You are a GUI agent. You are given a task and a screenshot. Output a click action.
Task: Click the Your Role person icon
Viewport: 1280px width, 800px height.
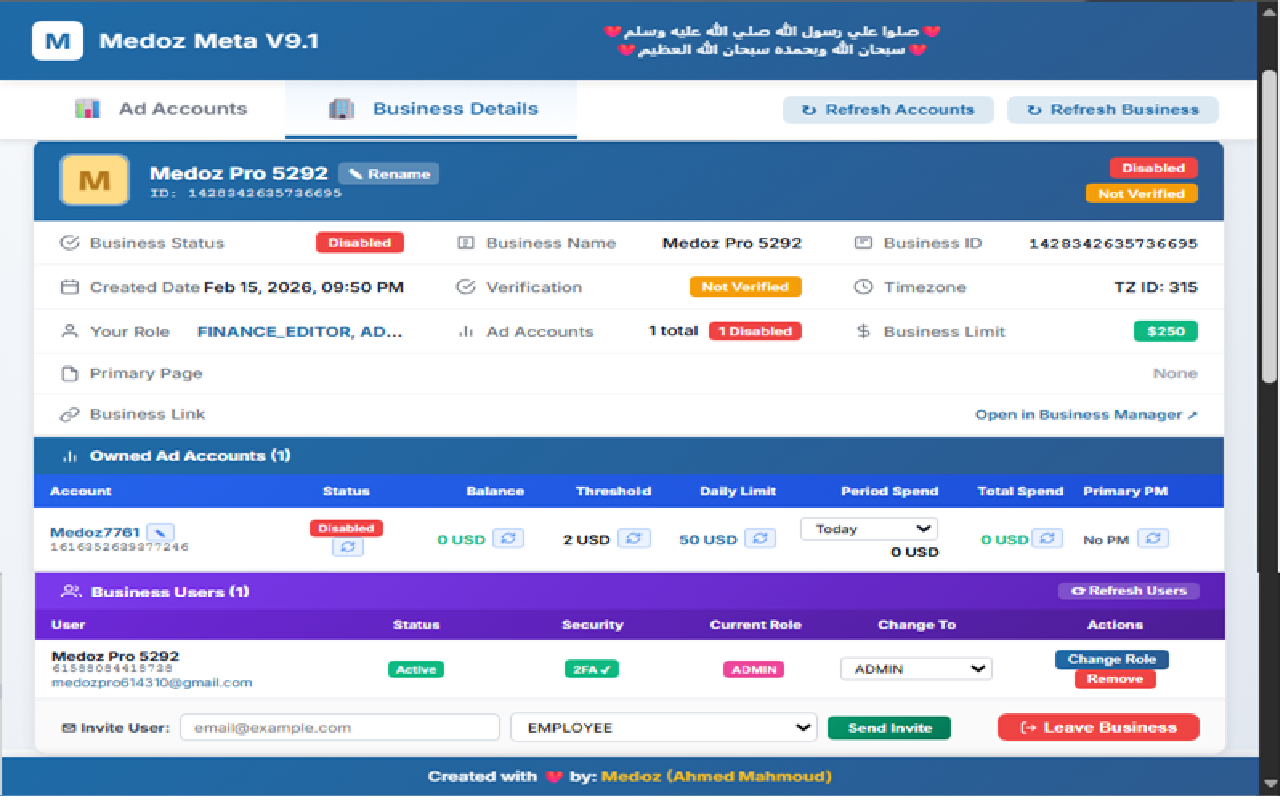(x=69, y=331)
